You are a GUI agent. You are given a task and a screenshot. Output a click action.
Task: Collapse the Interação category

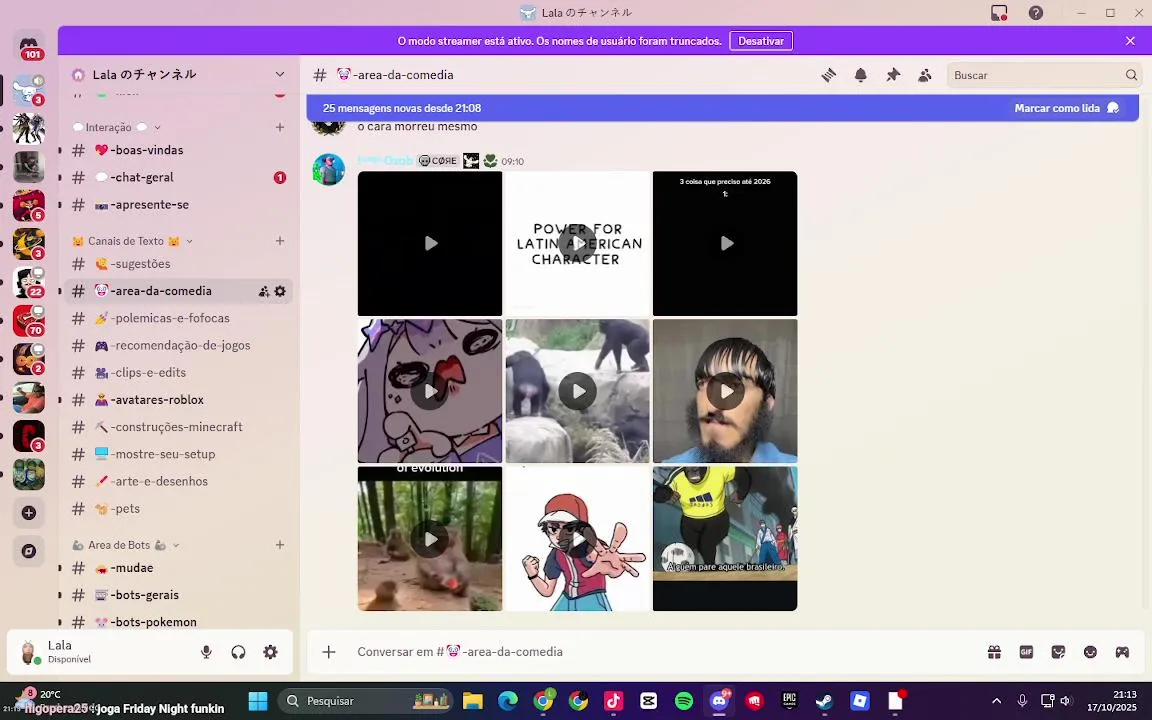[157, 128]
